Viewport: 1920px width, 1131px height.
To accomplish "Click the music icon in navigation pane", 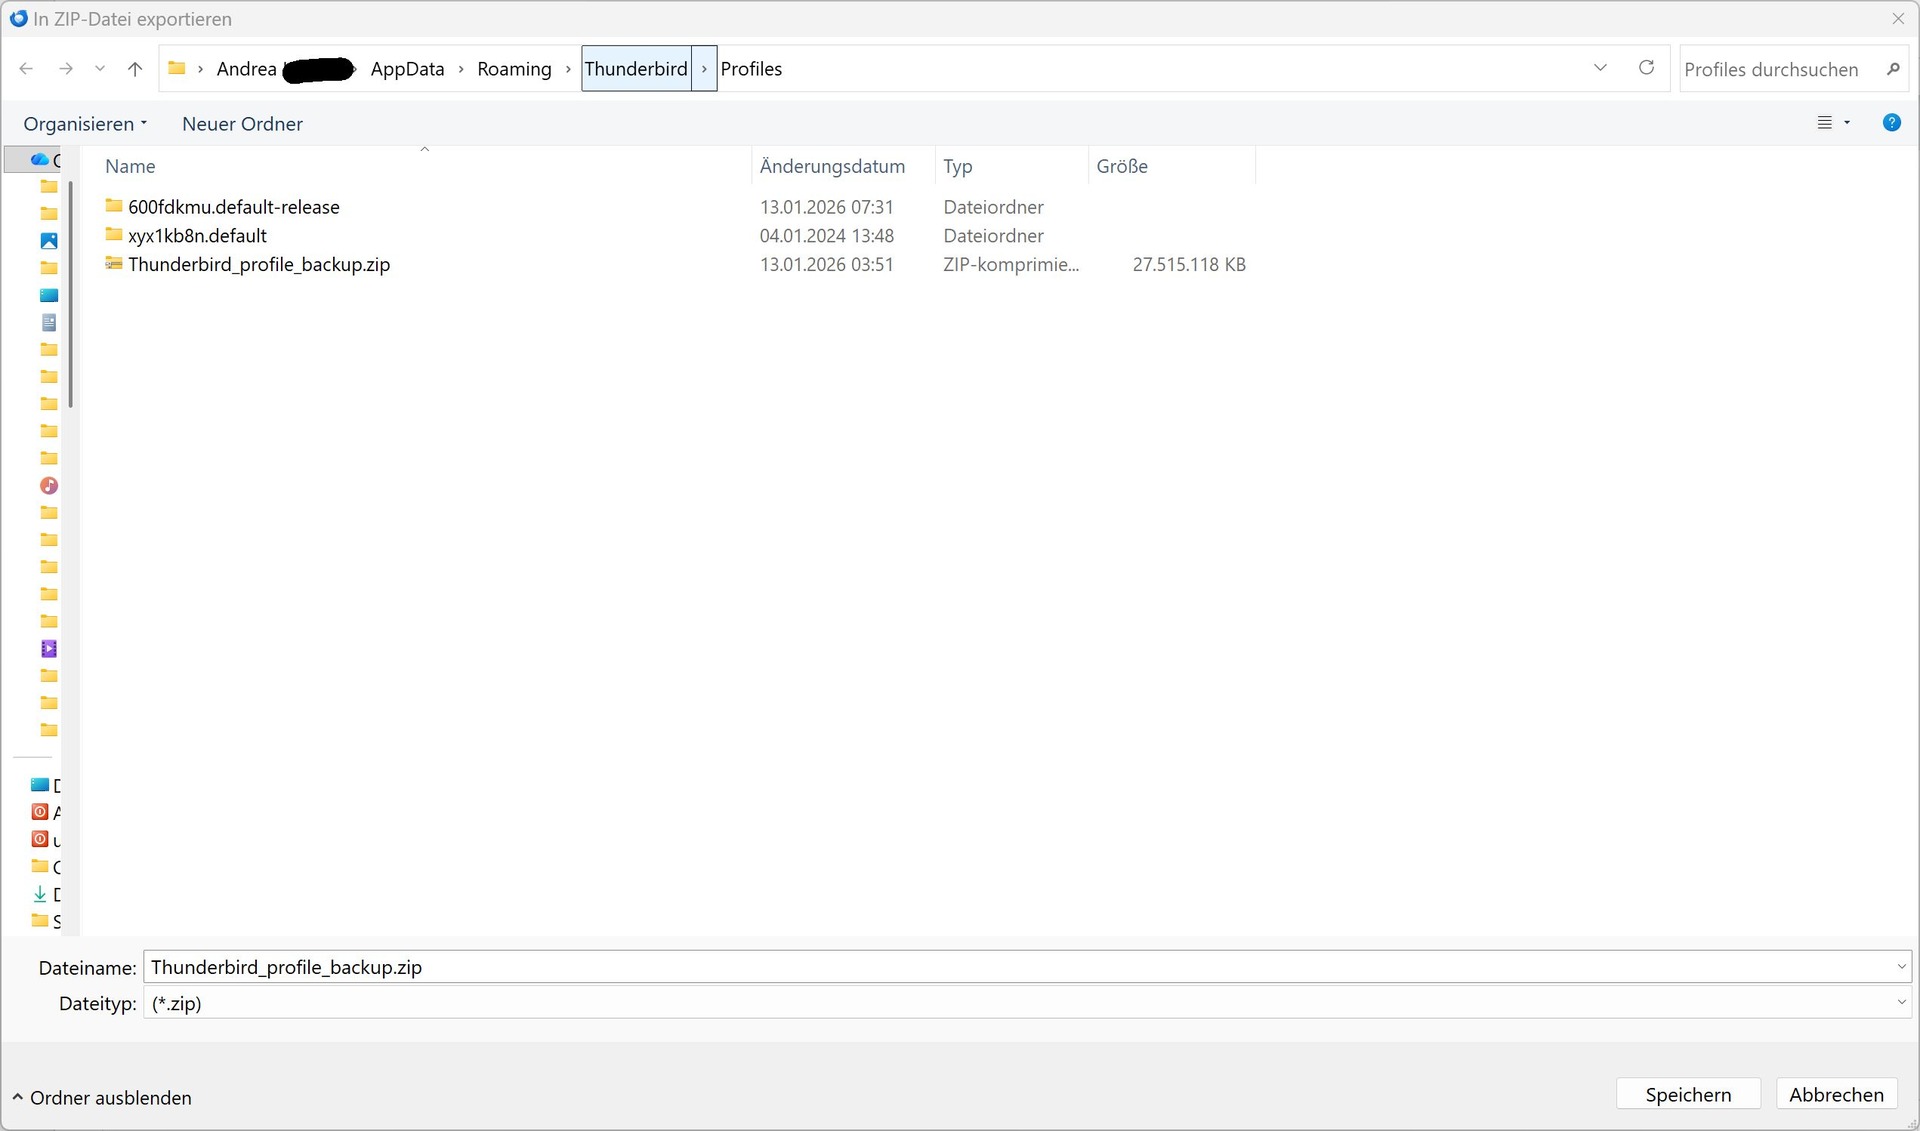I will [49, 486].
